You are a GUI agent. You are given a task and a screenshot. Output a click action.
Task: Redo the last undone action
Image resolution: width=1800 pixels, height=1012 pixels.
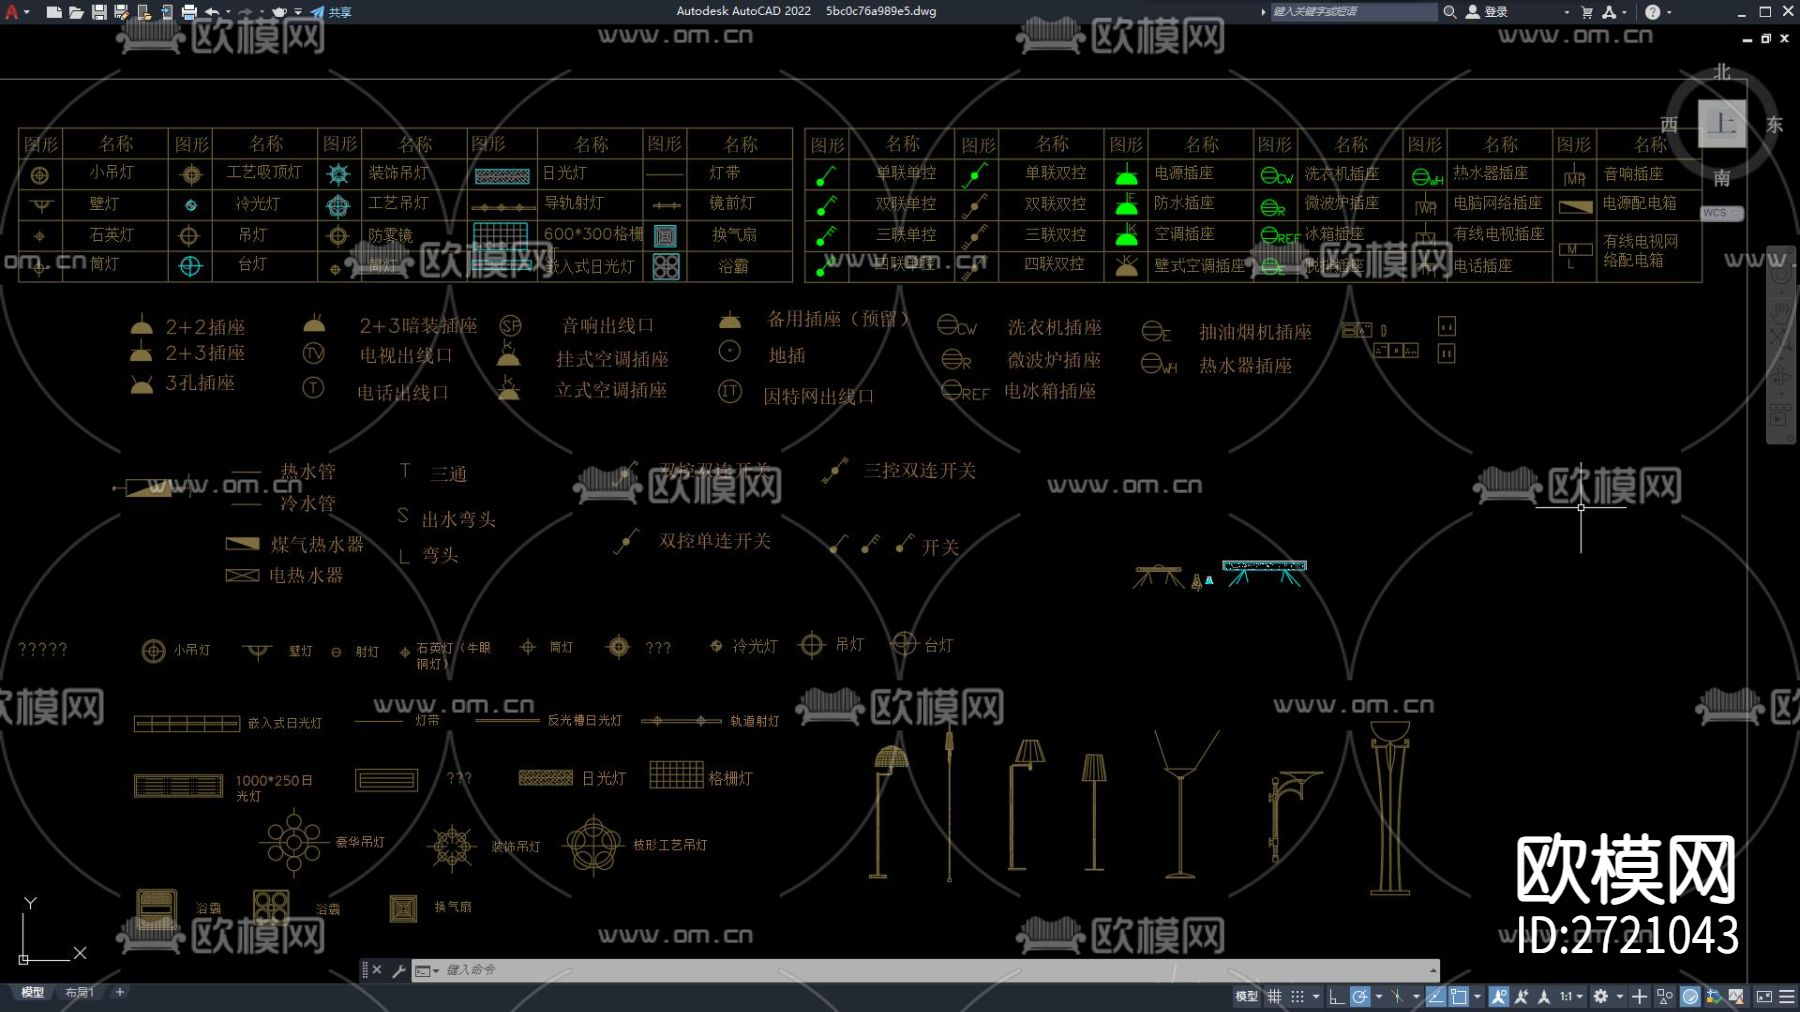245,12
